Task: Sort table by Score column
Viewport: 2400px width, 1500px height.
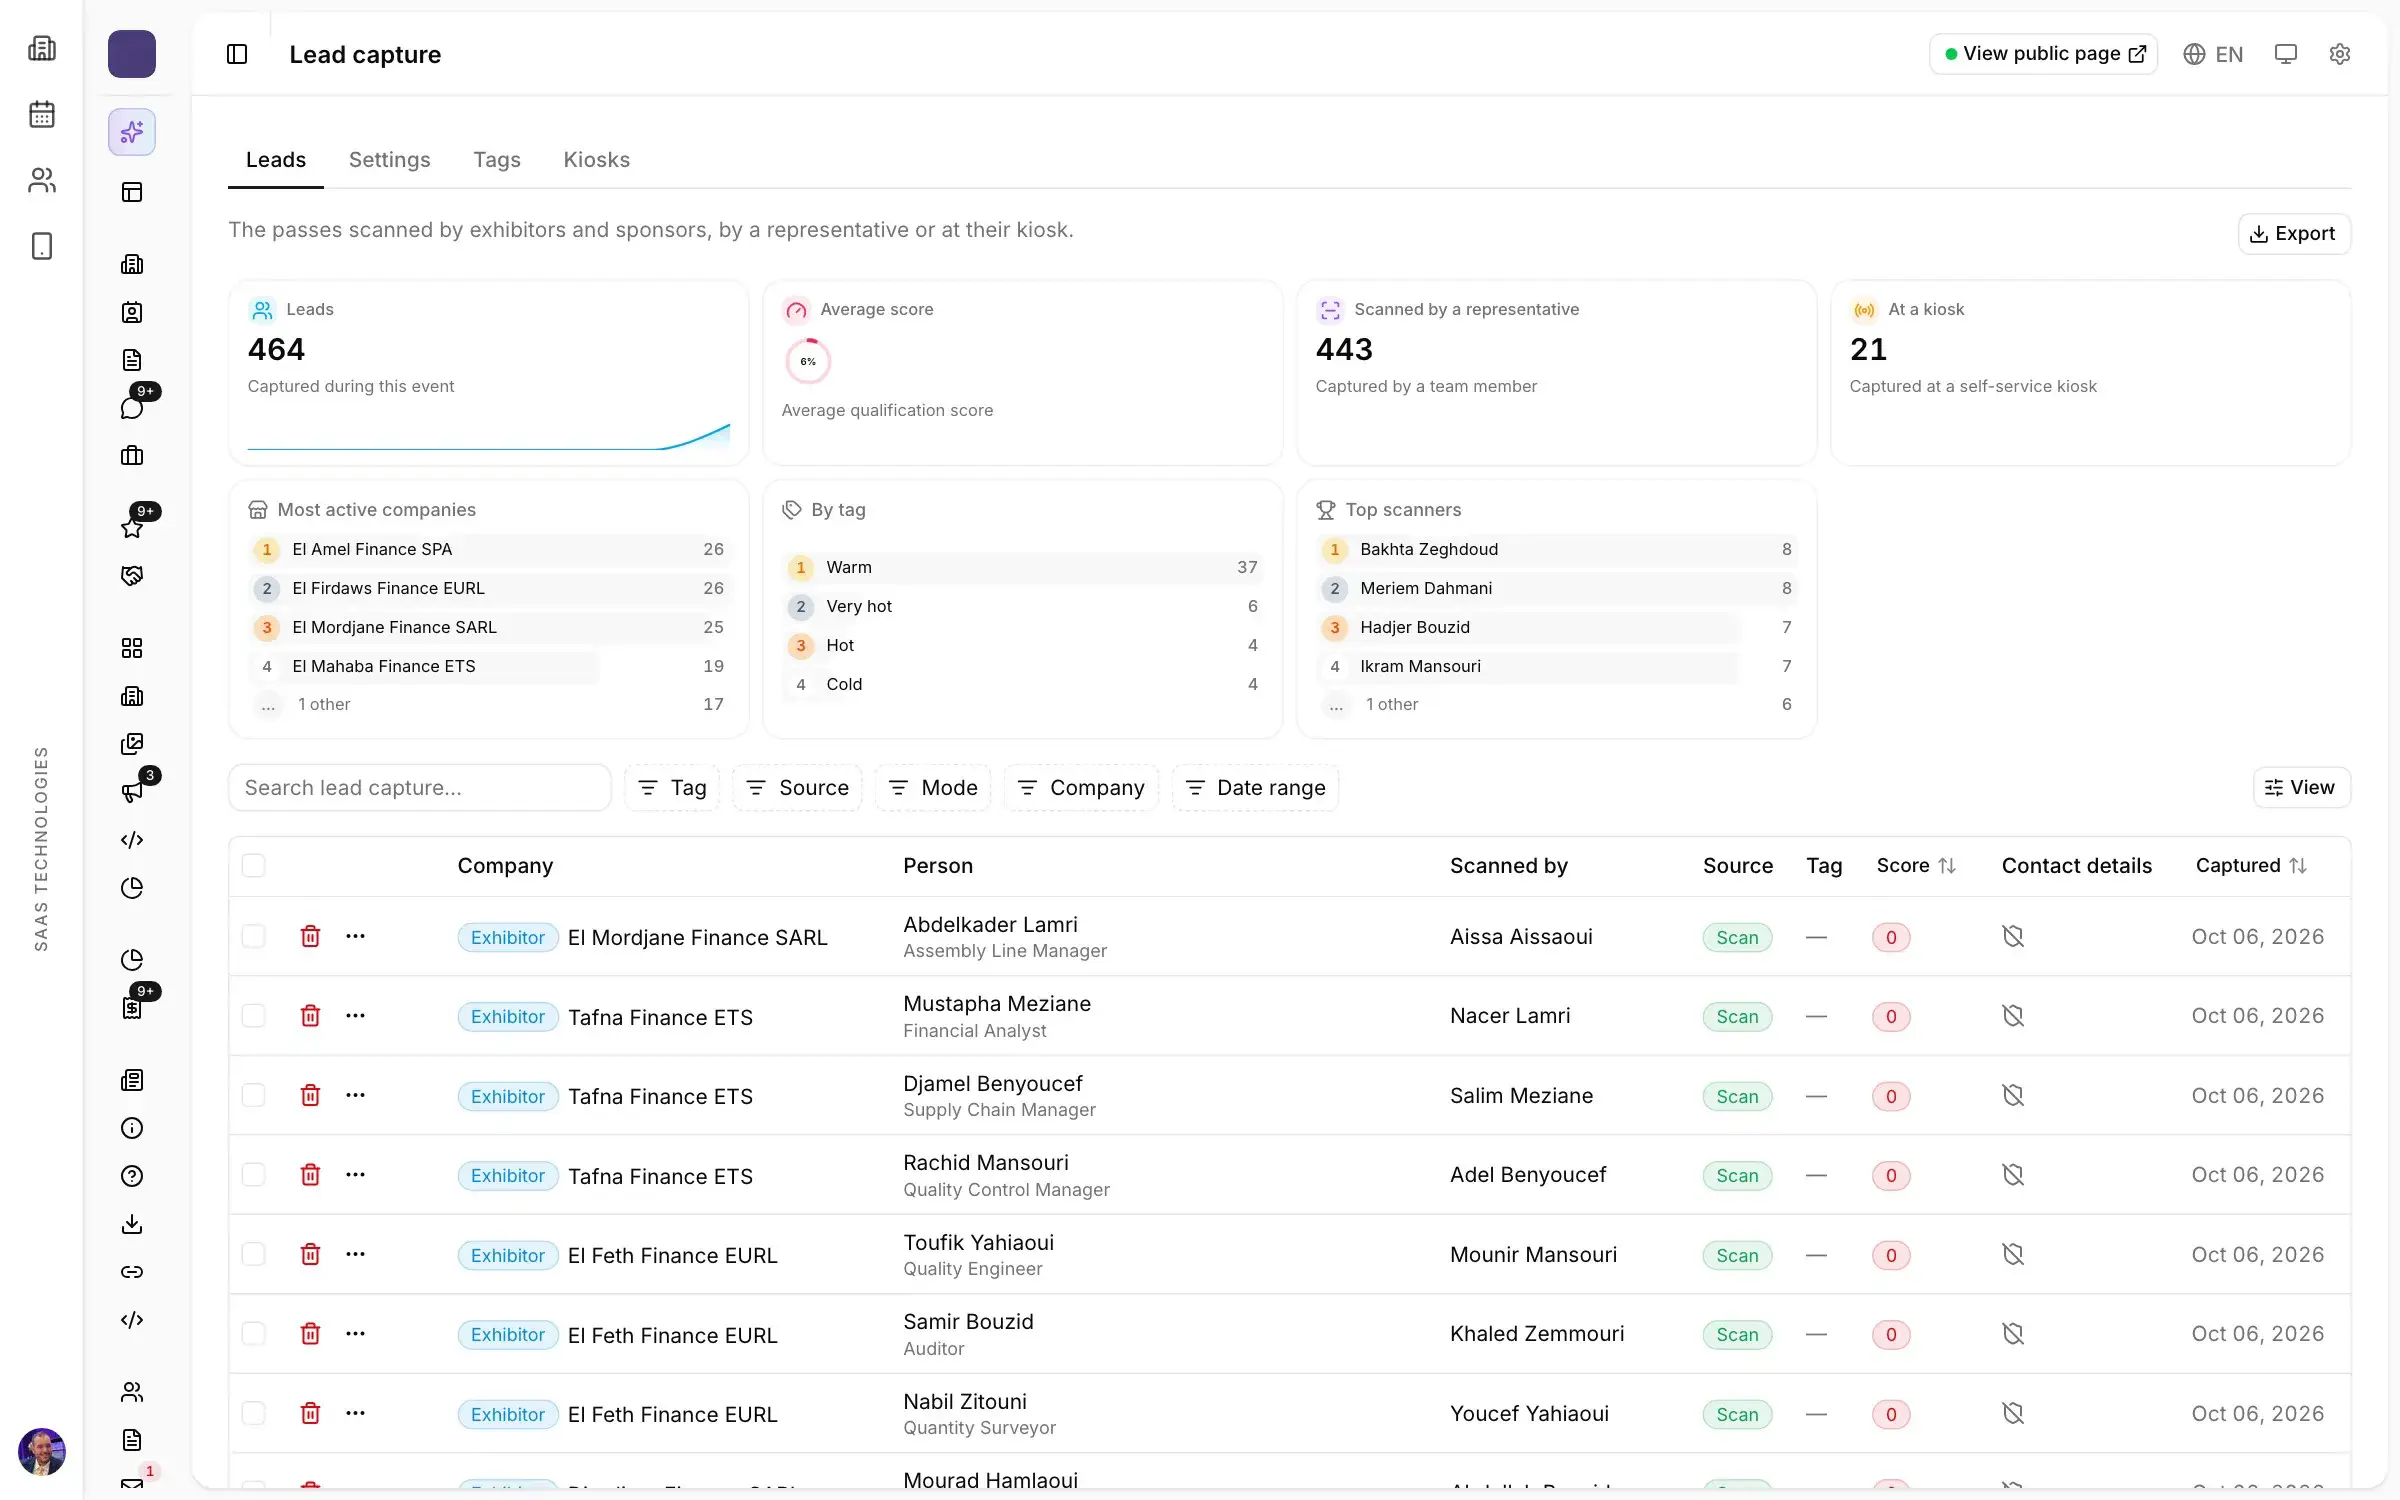Action: coord(1916,865)
